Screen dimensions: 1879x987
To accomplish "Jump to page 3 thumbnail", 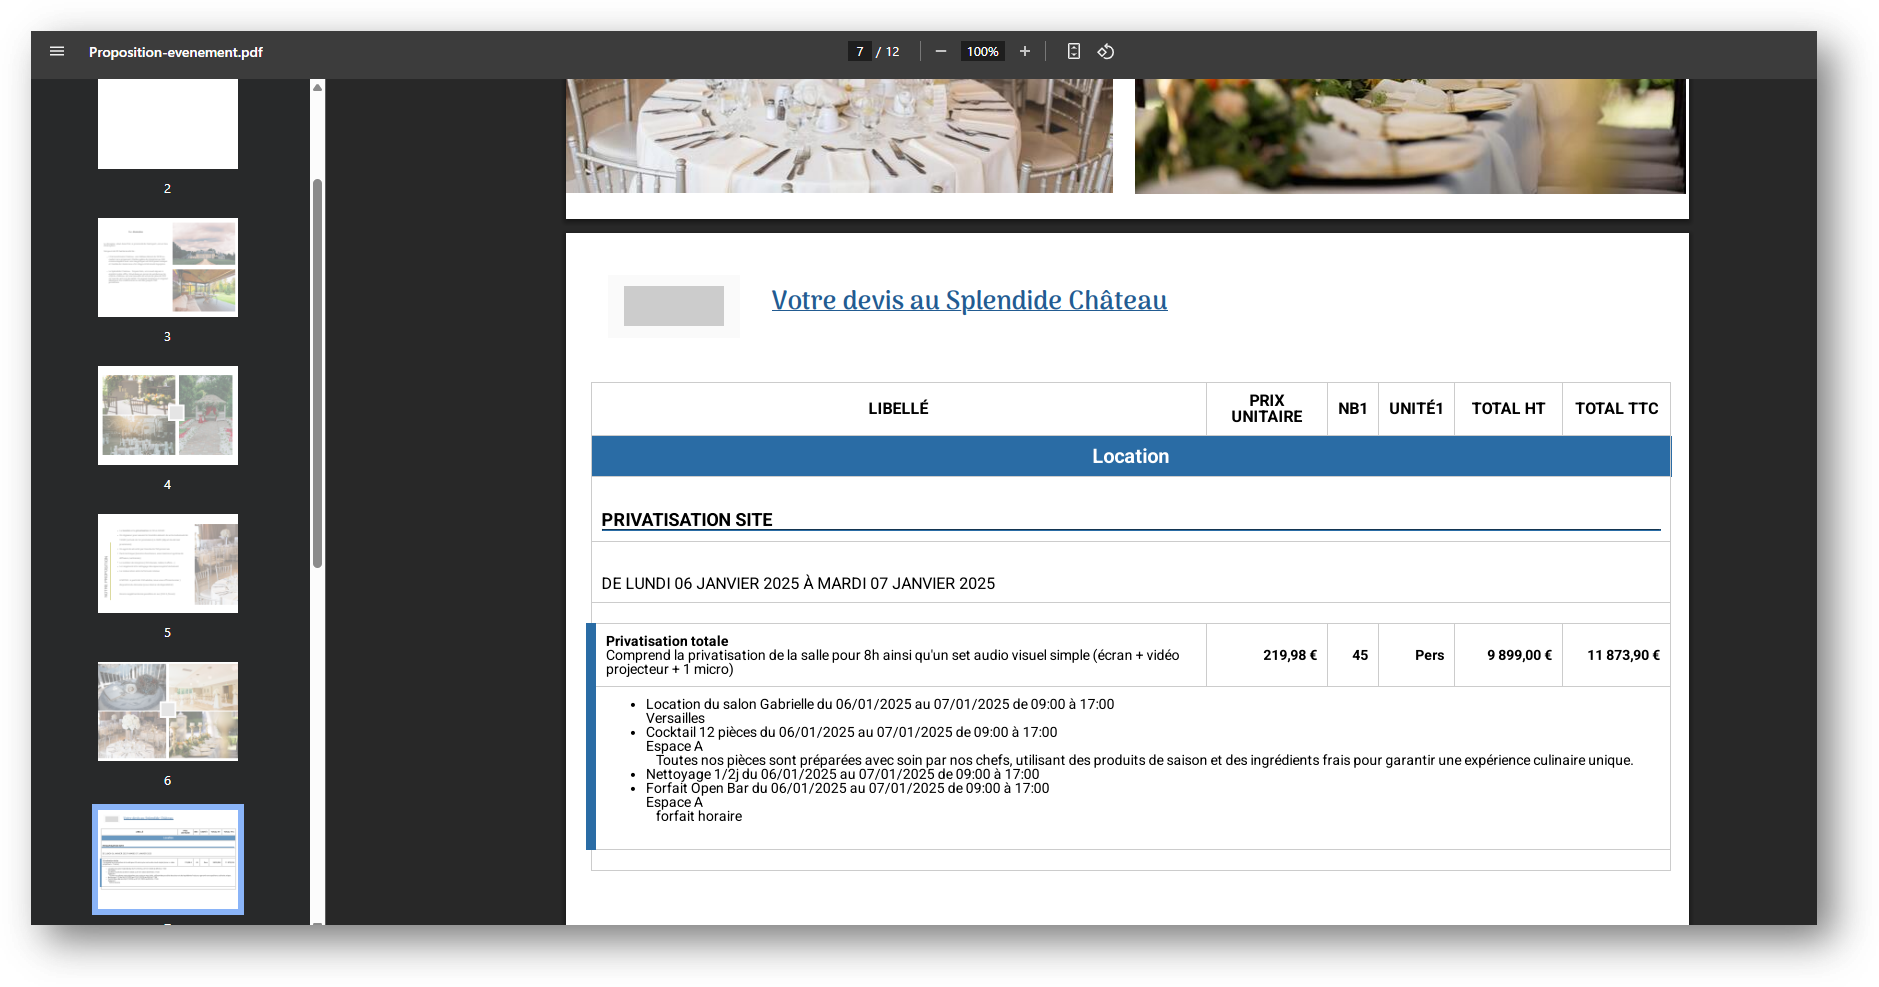I will (168, 267).
